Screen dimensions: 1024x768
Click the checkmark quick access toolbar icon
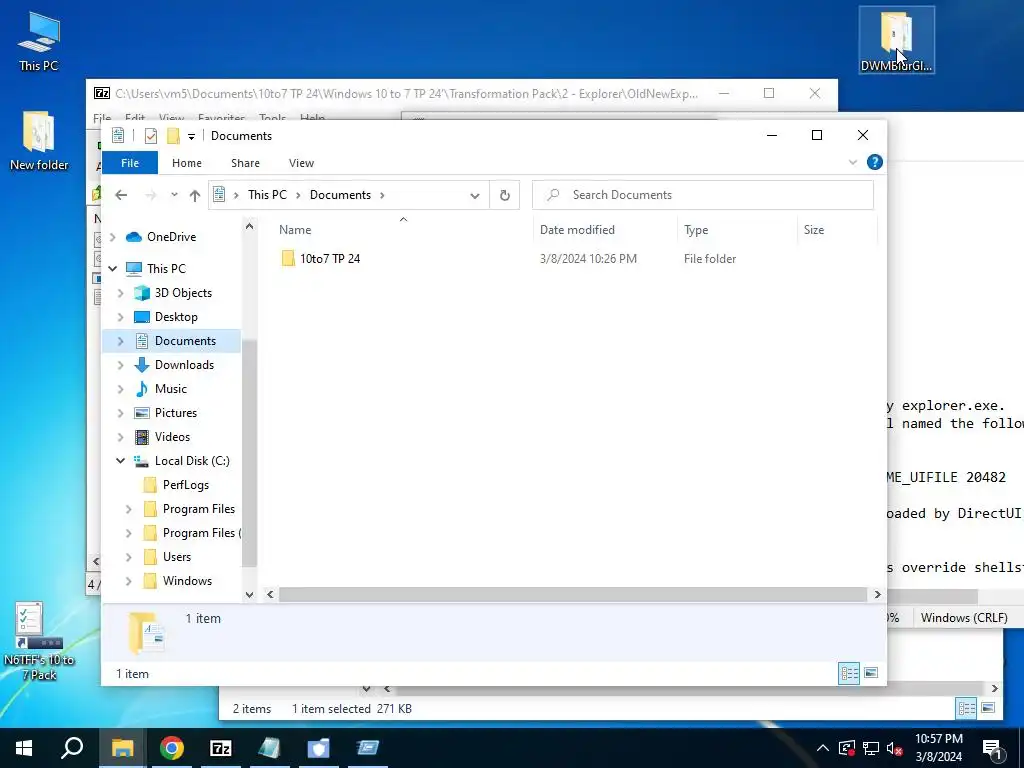[151, 136]
